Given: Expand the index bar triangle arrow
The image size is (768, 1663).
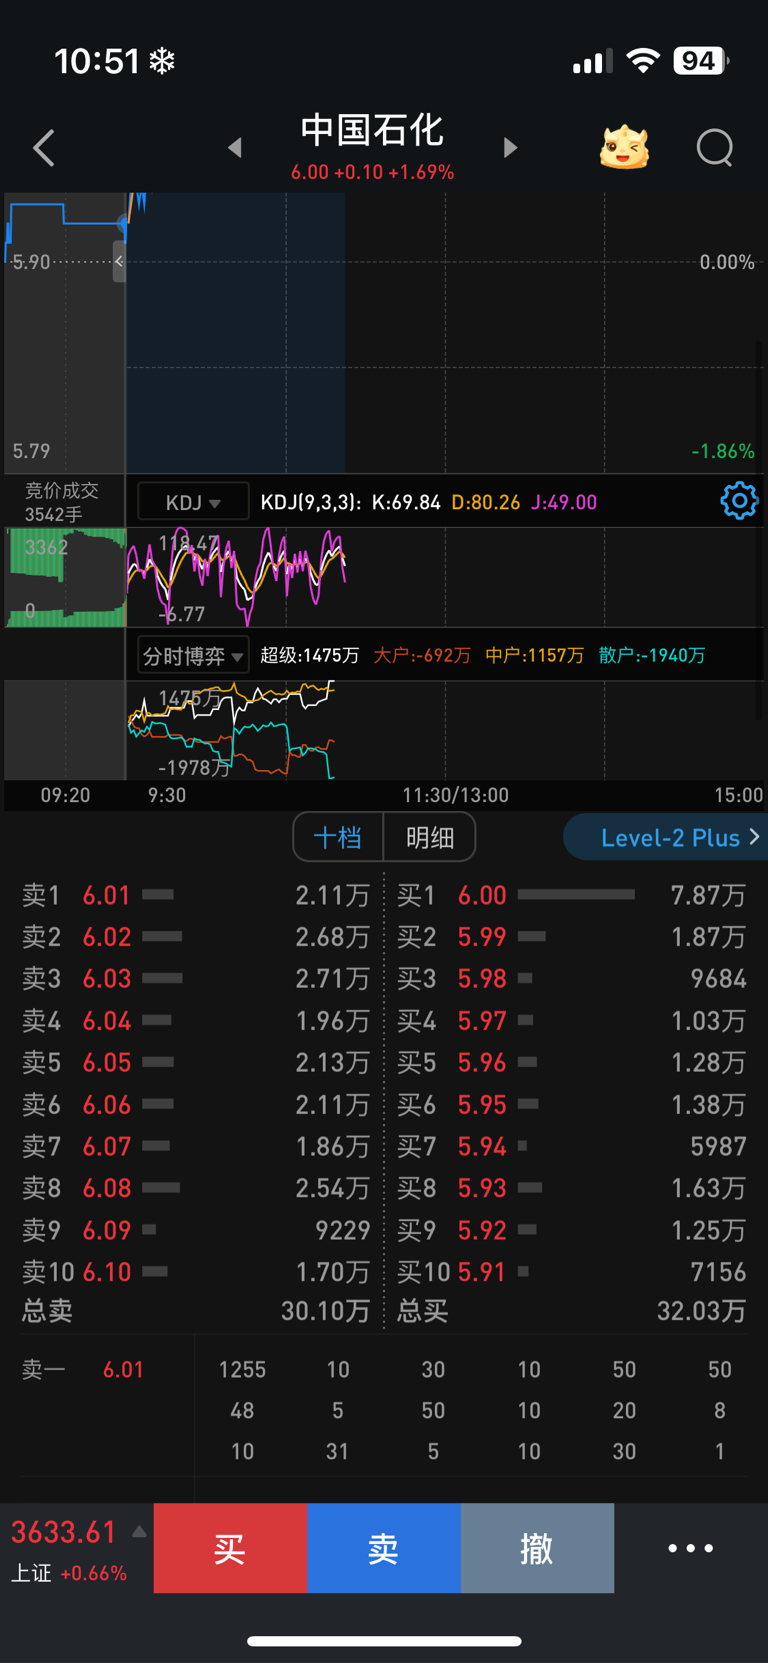Looking at the screenshot, I should click(139, 1531).
